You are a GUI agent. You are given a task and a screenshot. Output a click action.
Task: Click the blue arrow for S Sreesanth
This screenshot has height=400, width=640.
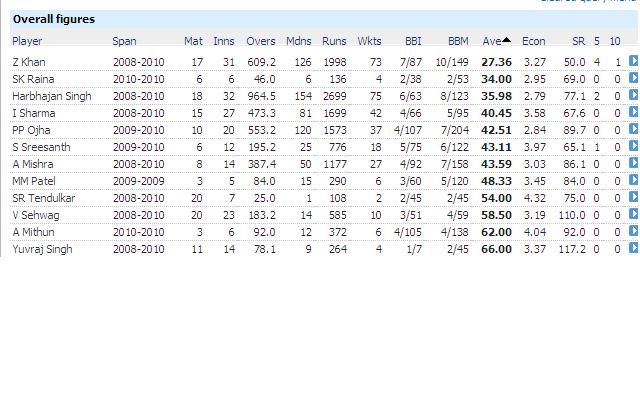coord(634,147)
